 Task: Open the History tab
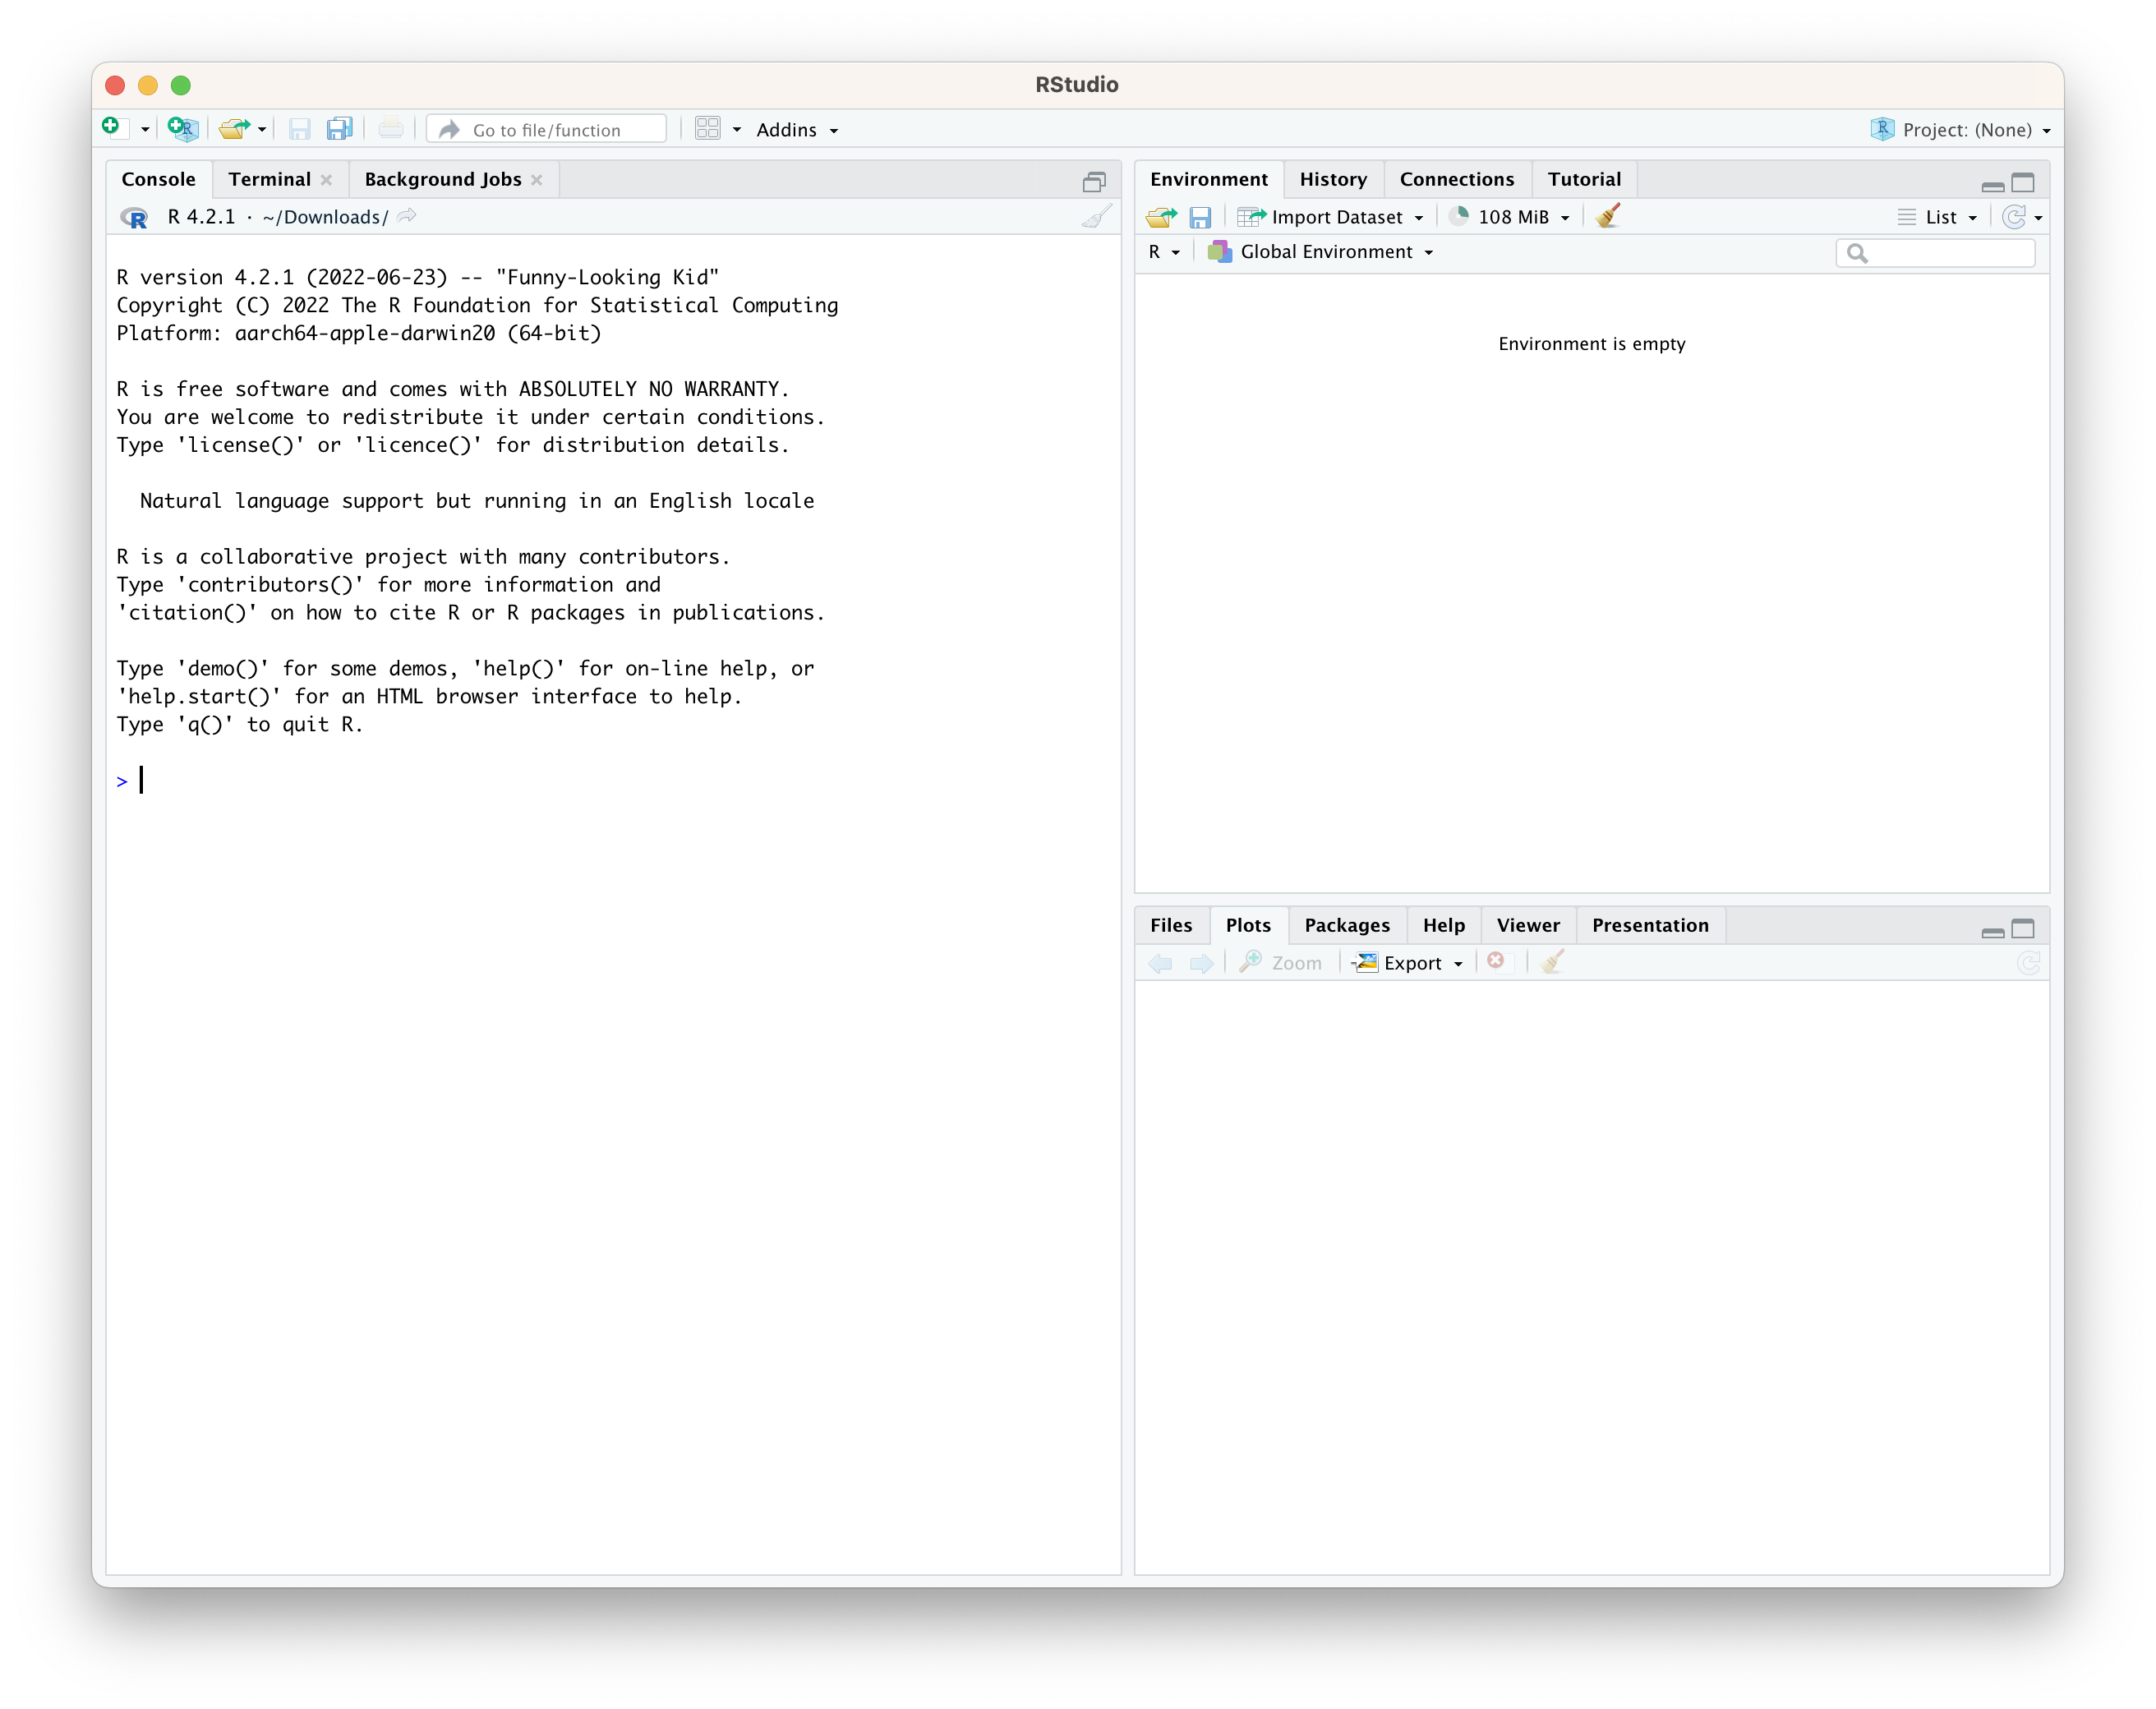pos(1332,179)
